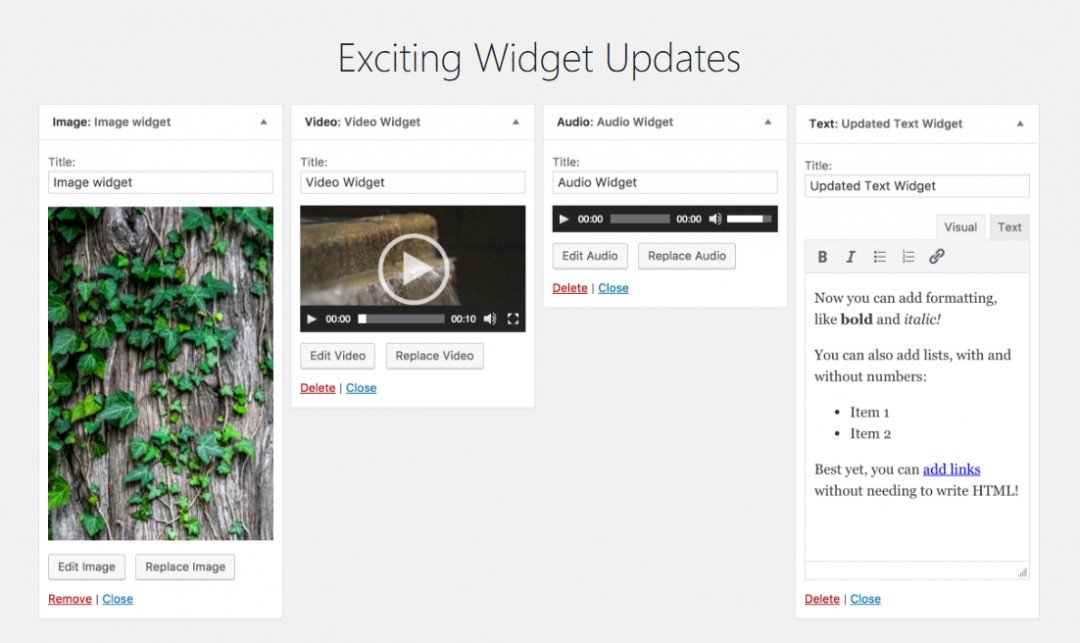This screenshot has width=1080, height=643.
Task: Insert a bulleted list
Action: point(880,257)
